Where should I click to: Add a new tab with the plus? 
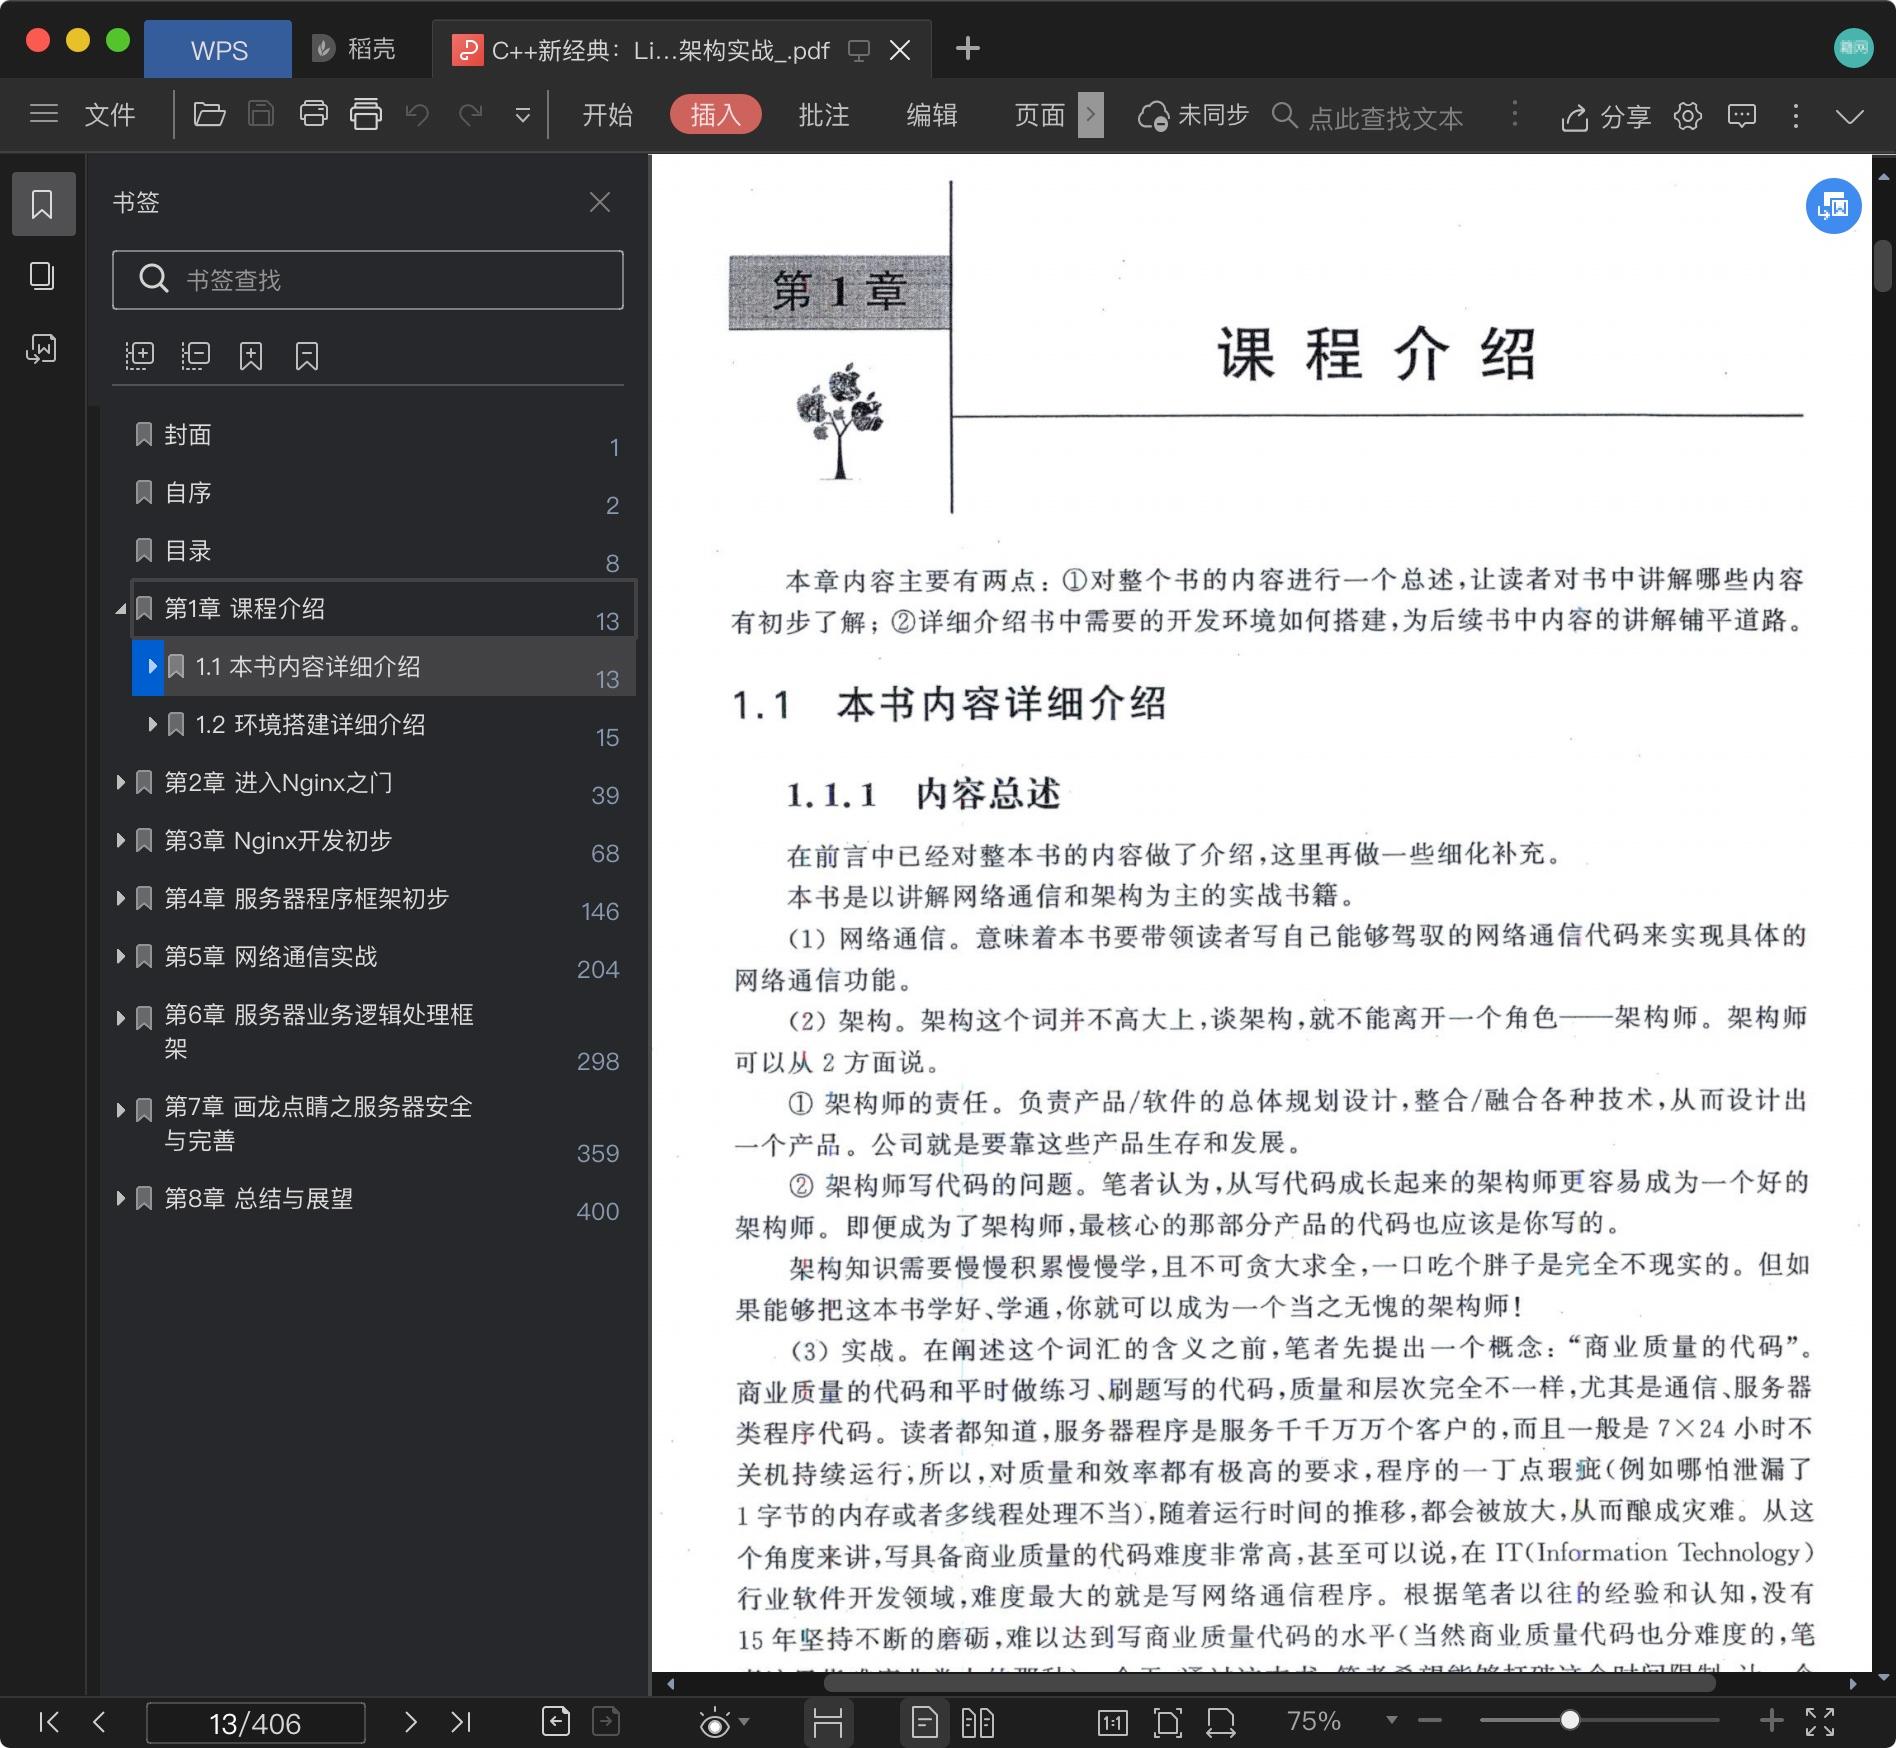pyautogui.click(x=967, y=48)
